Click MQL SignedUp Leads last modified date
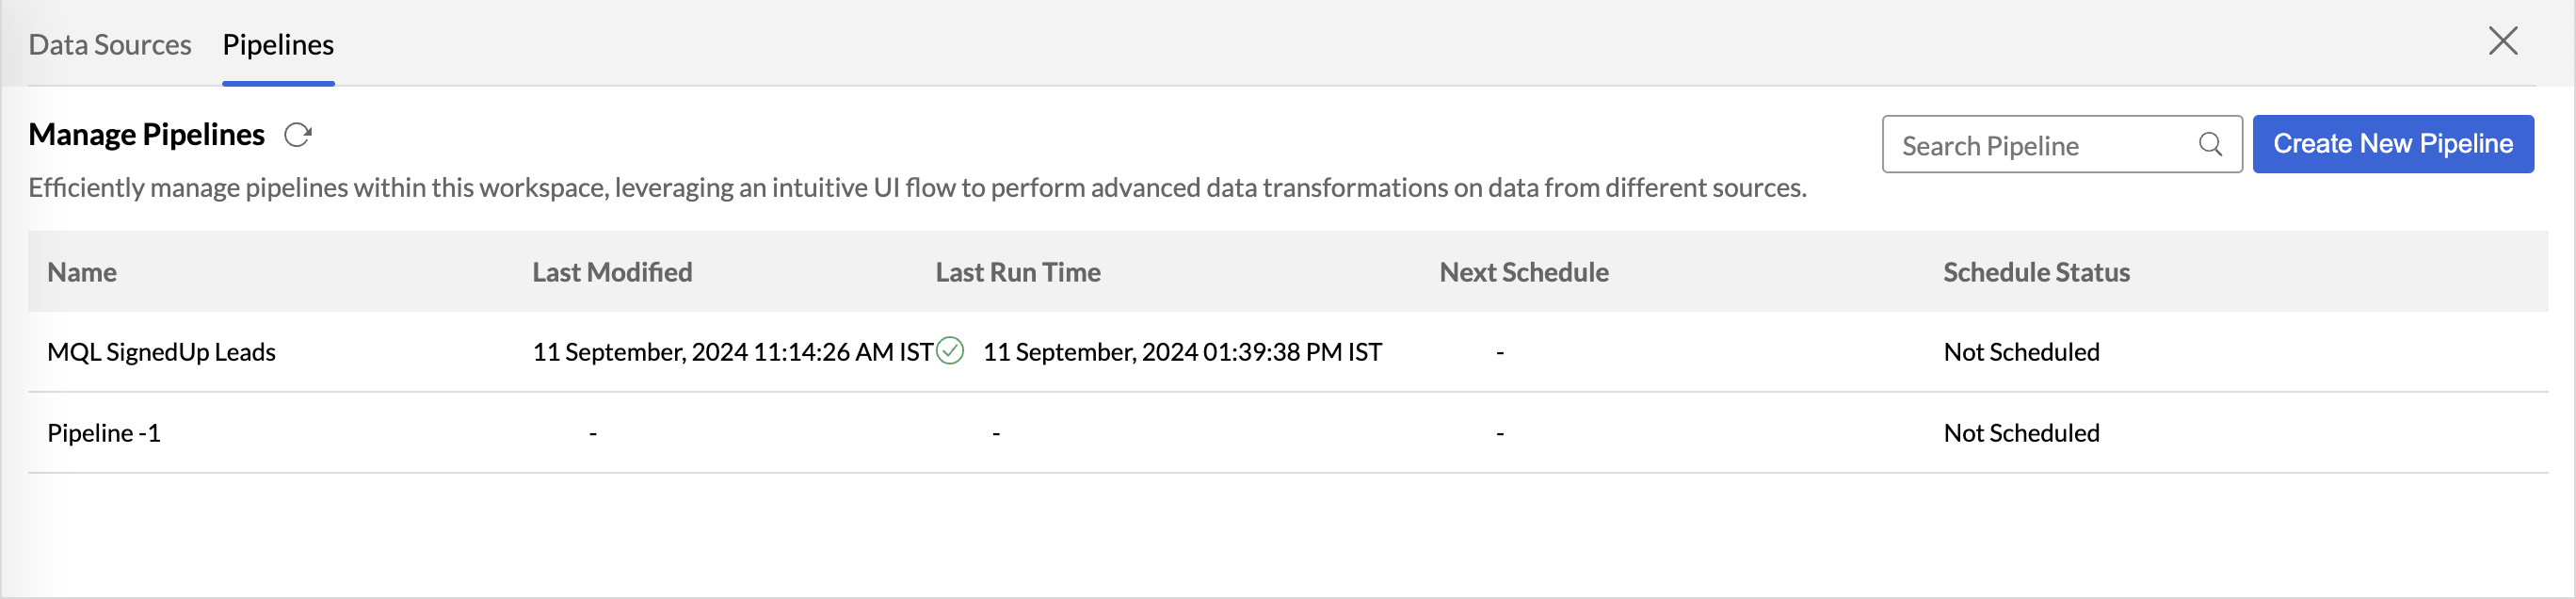 pos(733,352)
